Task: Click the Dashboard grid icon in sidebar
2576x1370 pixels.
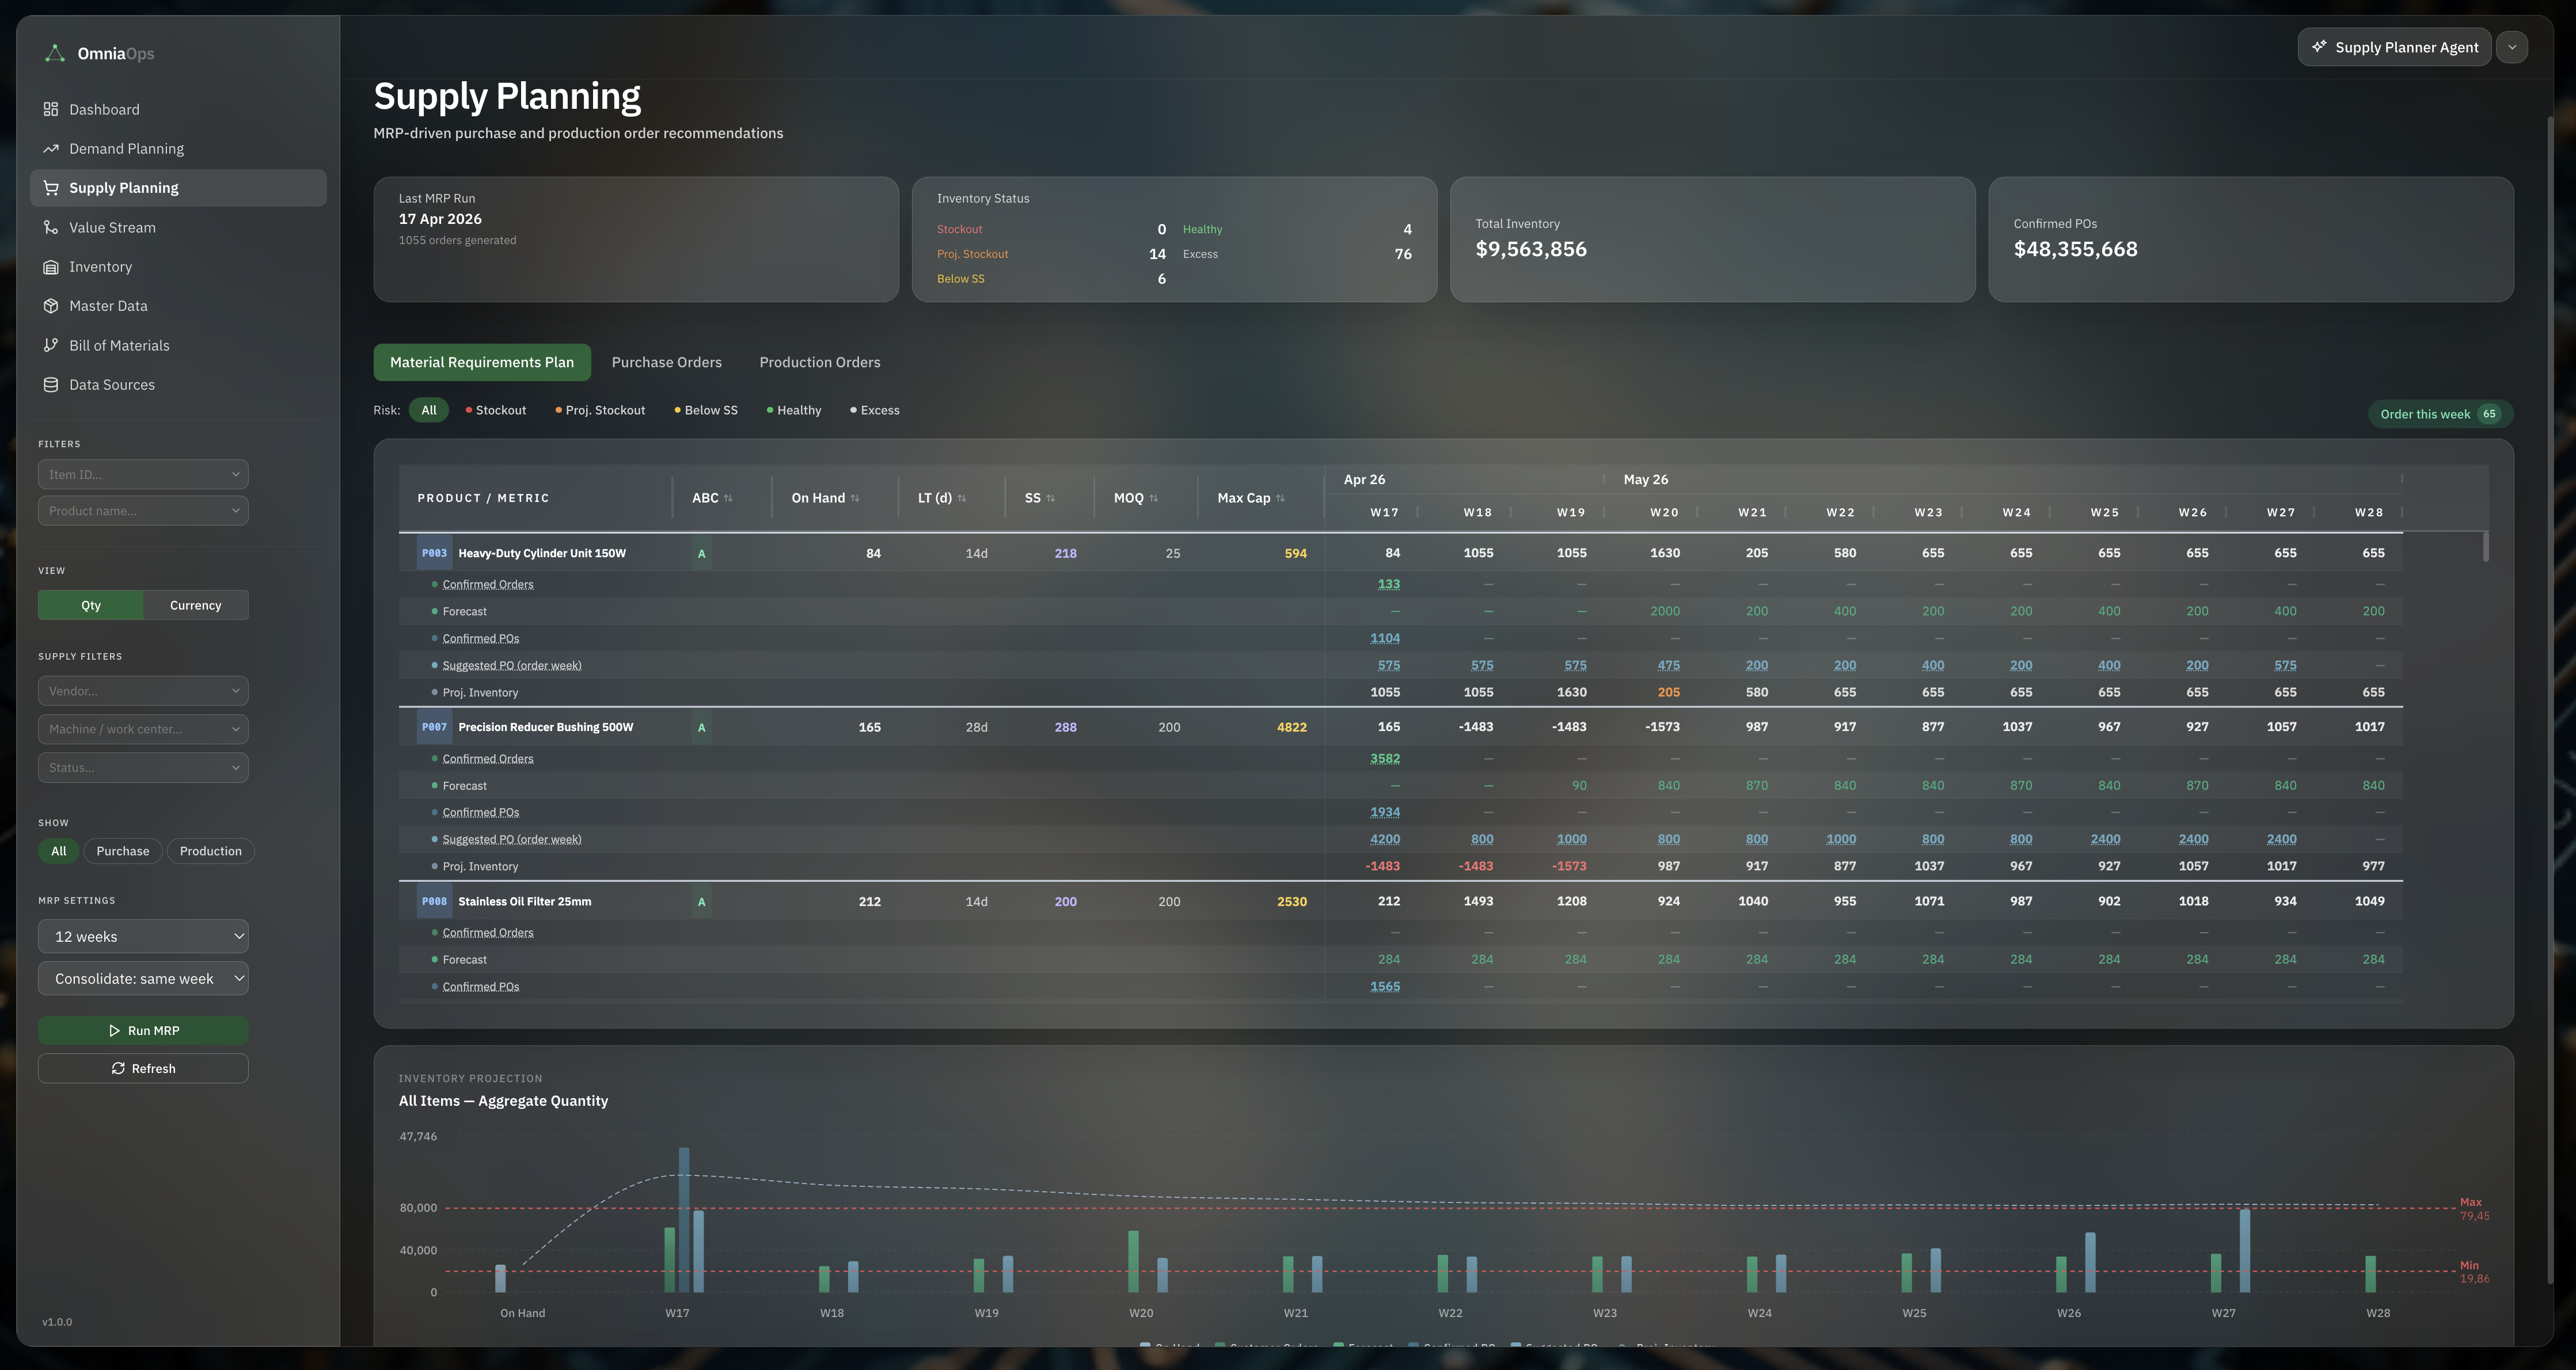Action: pyautogui.click(x=51, y=109)
